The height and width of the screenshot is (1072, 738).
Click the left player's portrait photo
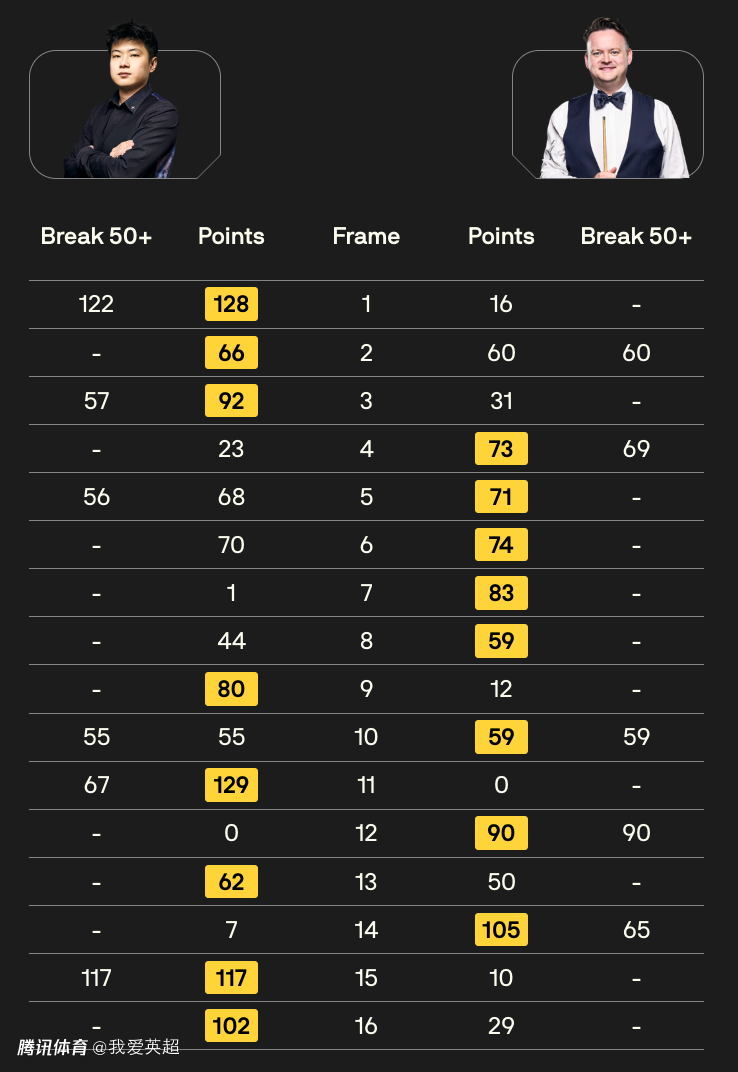(x=125, y=105)
